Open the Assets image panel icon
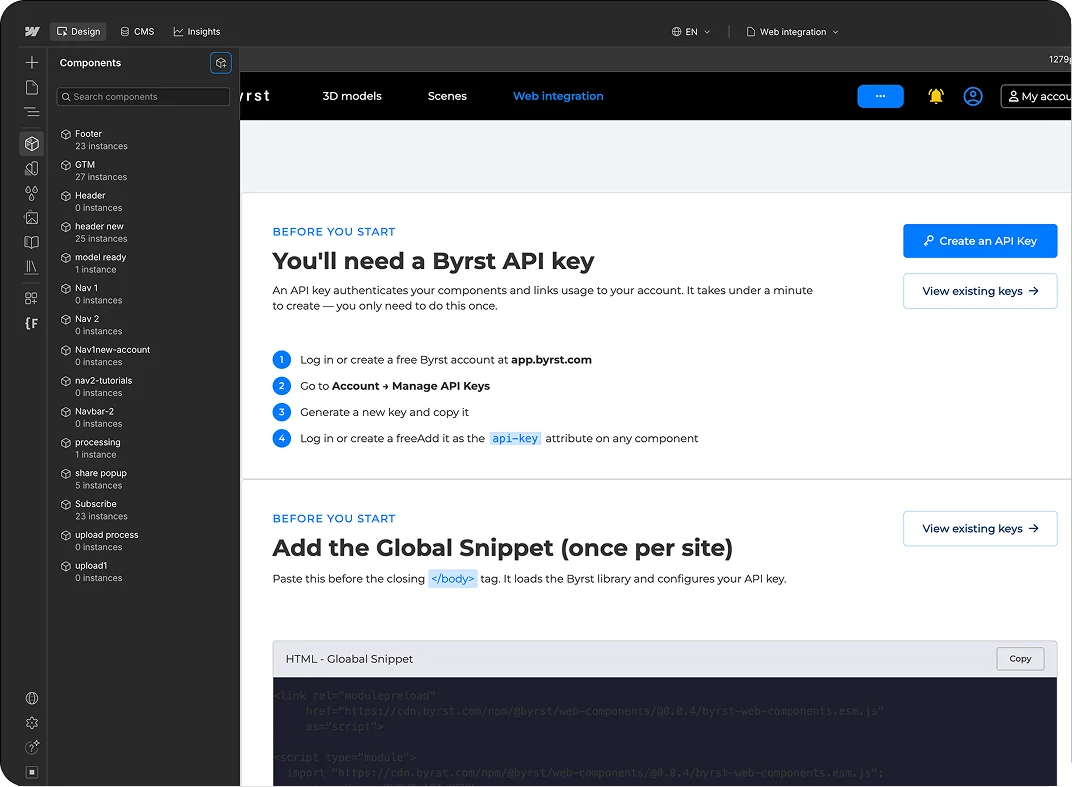This screenshot has width=1072, height=787. [x=31, y=218]
